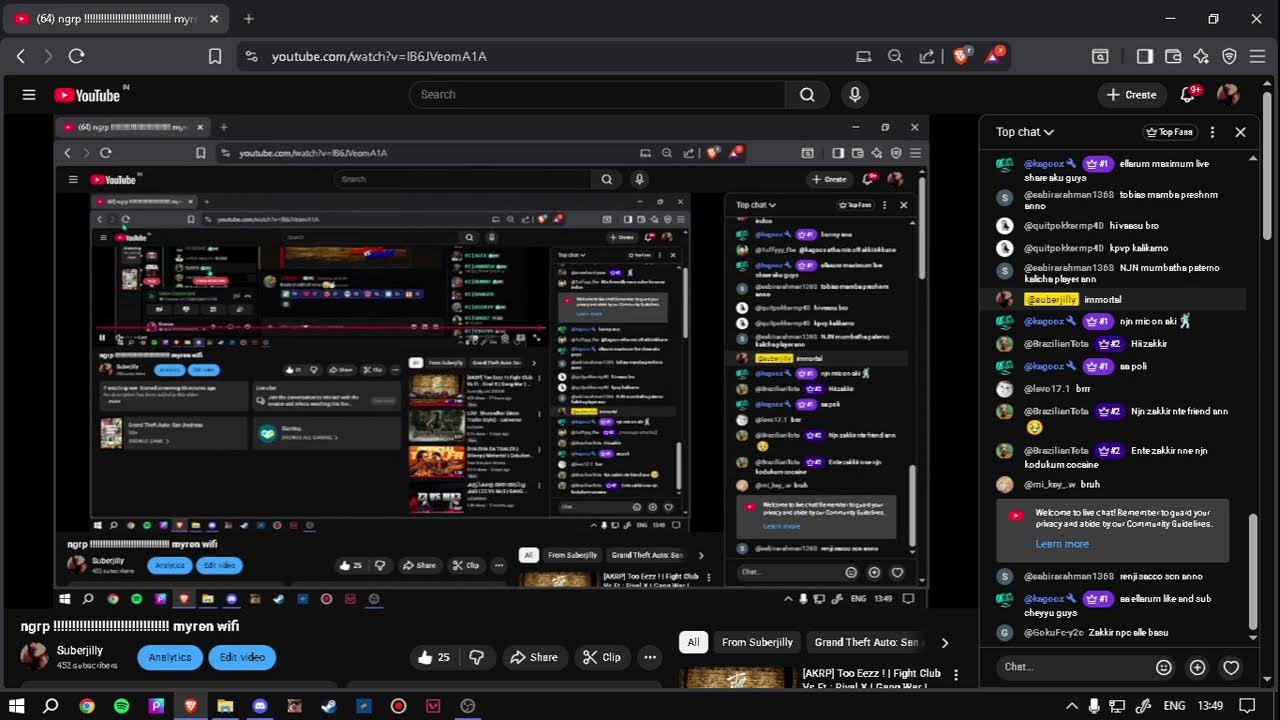Open Brave main menu
The image size is (1280, 720).
pos(1258,57)
